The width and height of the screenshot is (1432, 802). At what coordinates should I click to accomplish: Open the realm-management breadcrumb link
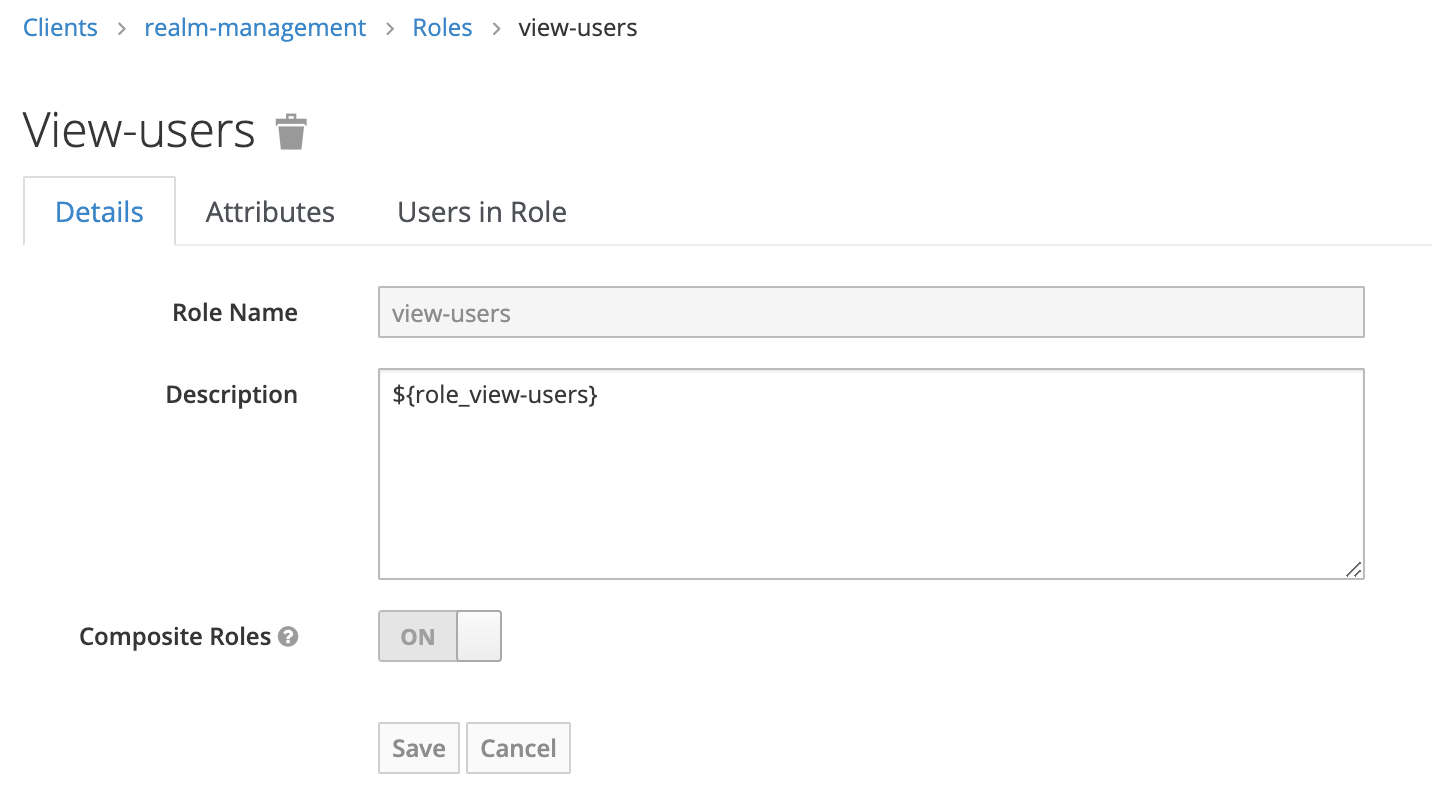255,28
